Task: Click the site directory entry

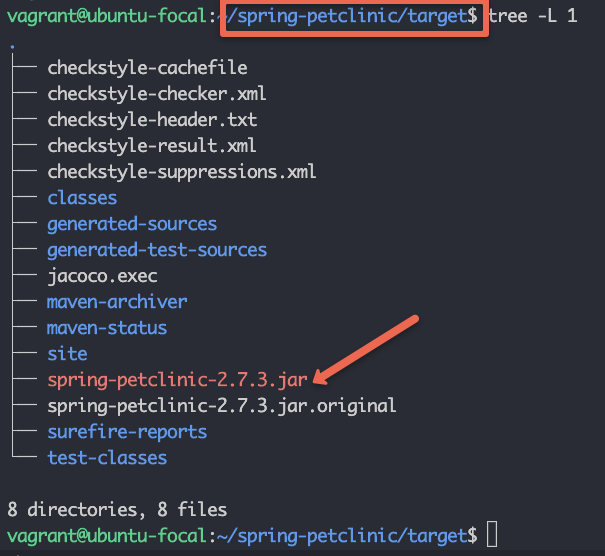Action: click(68, 354)
